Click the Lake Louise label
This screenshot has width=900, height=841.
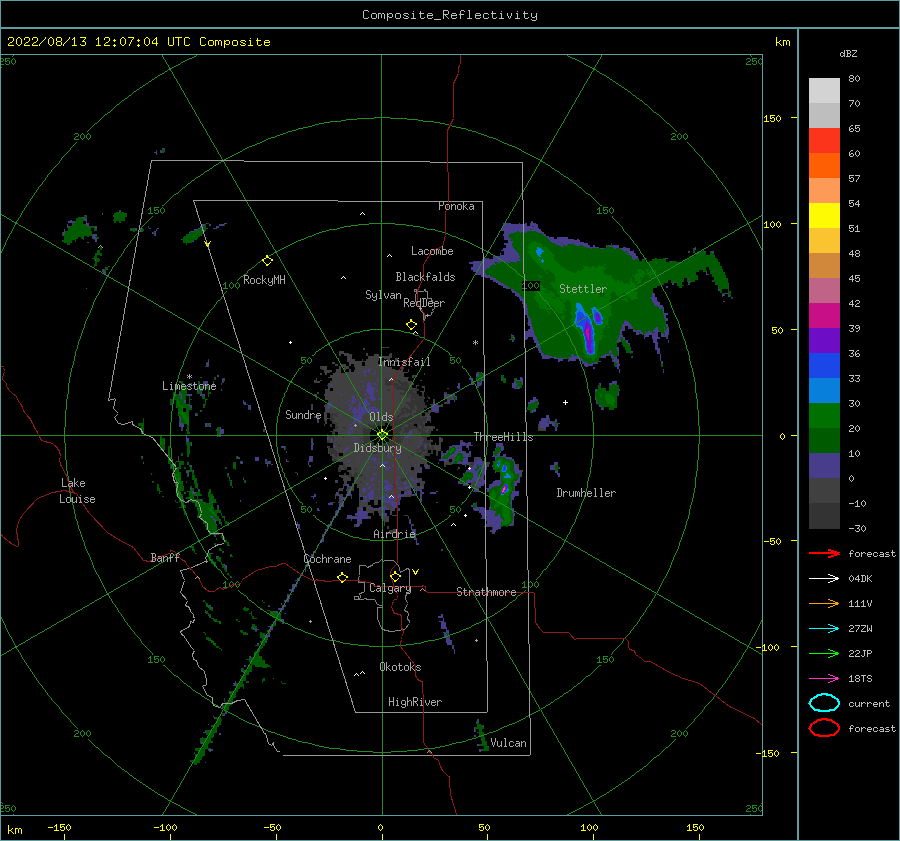[77, 491]
